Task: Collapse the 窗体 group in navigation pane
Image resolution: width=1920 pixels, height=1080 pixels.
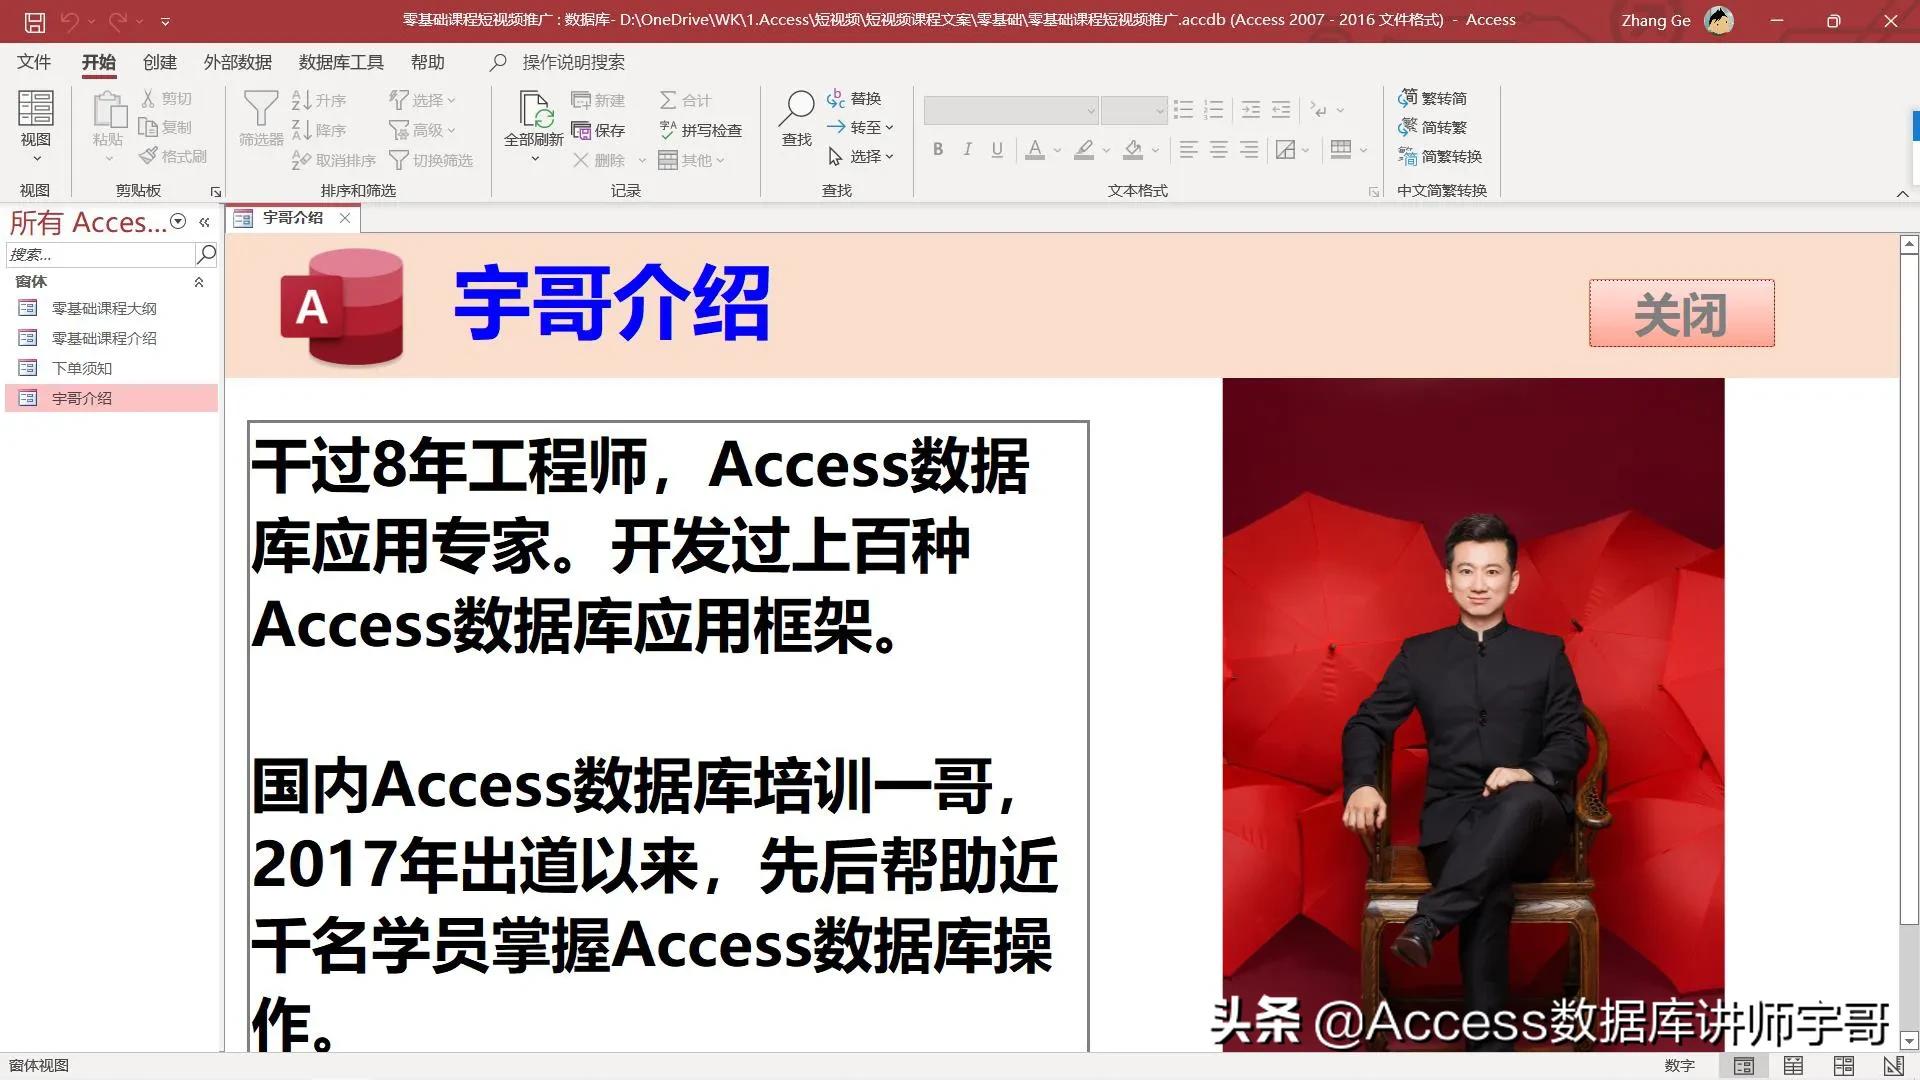Action: 197,282
